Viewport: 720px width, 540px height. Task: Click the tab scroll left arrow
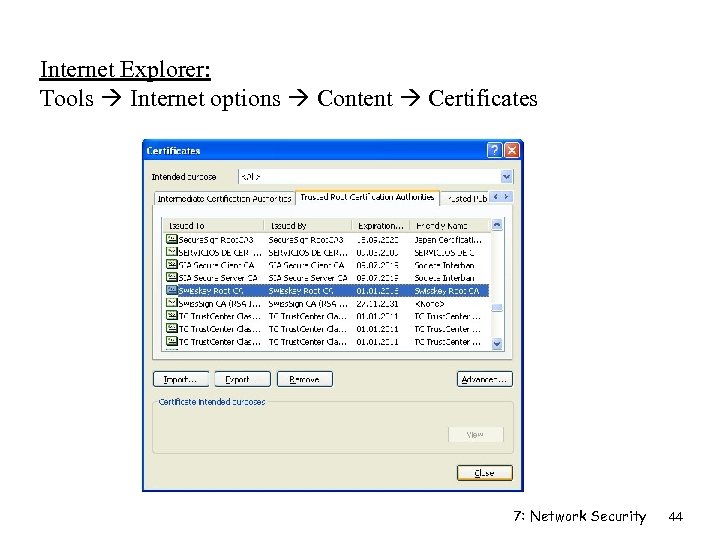pyautogui.click(x=496, y=197)
